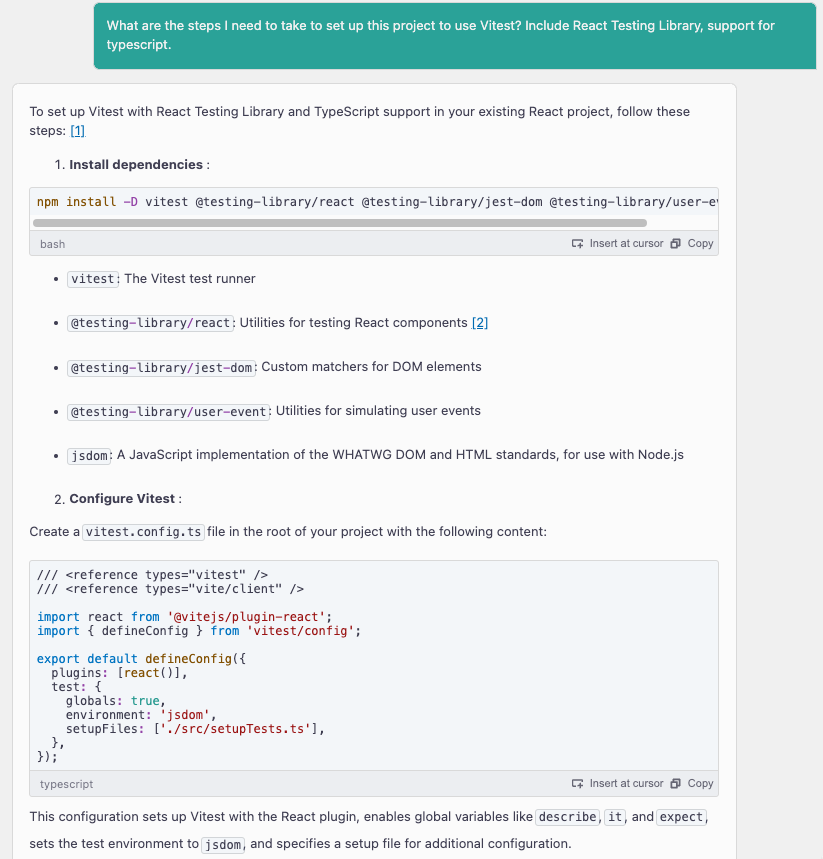Copy the npm install command

(x=693, y=243)
